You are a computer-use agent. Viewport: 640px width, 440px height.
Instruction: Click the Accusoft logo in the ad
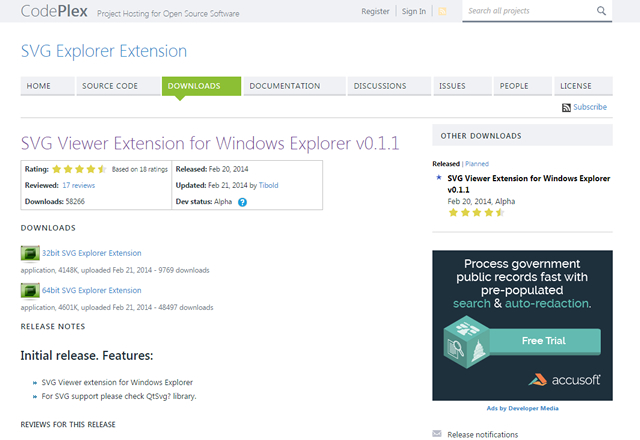coord(564,380)
